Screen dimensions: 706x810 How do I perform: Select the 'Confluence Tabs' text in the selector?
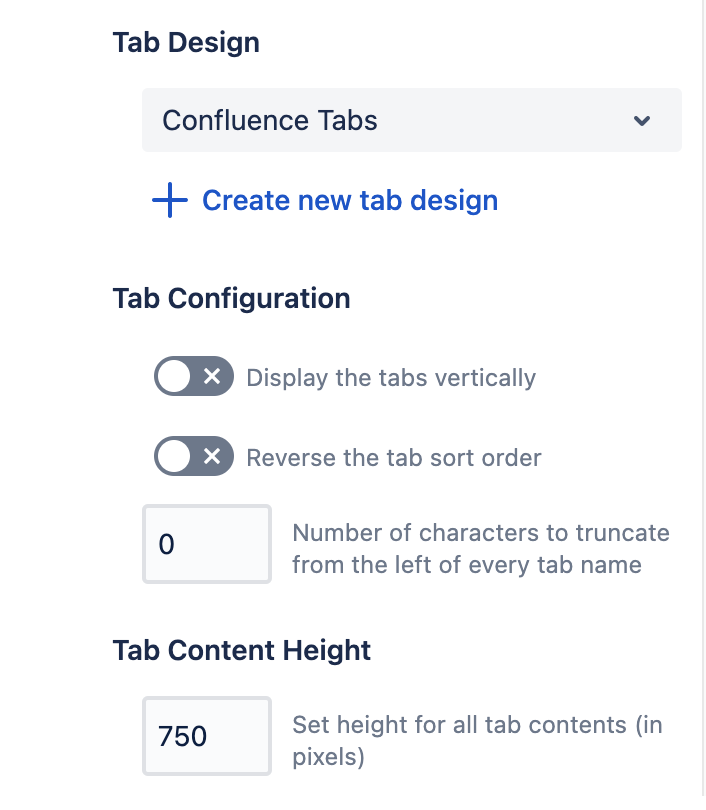[270, 120]
